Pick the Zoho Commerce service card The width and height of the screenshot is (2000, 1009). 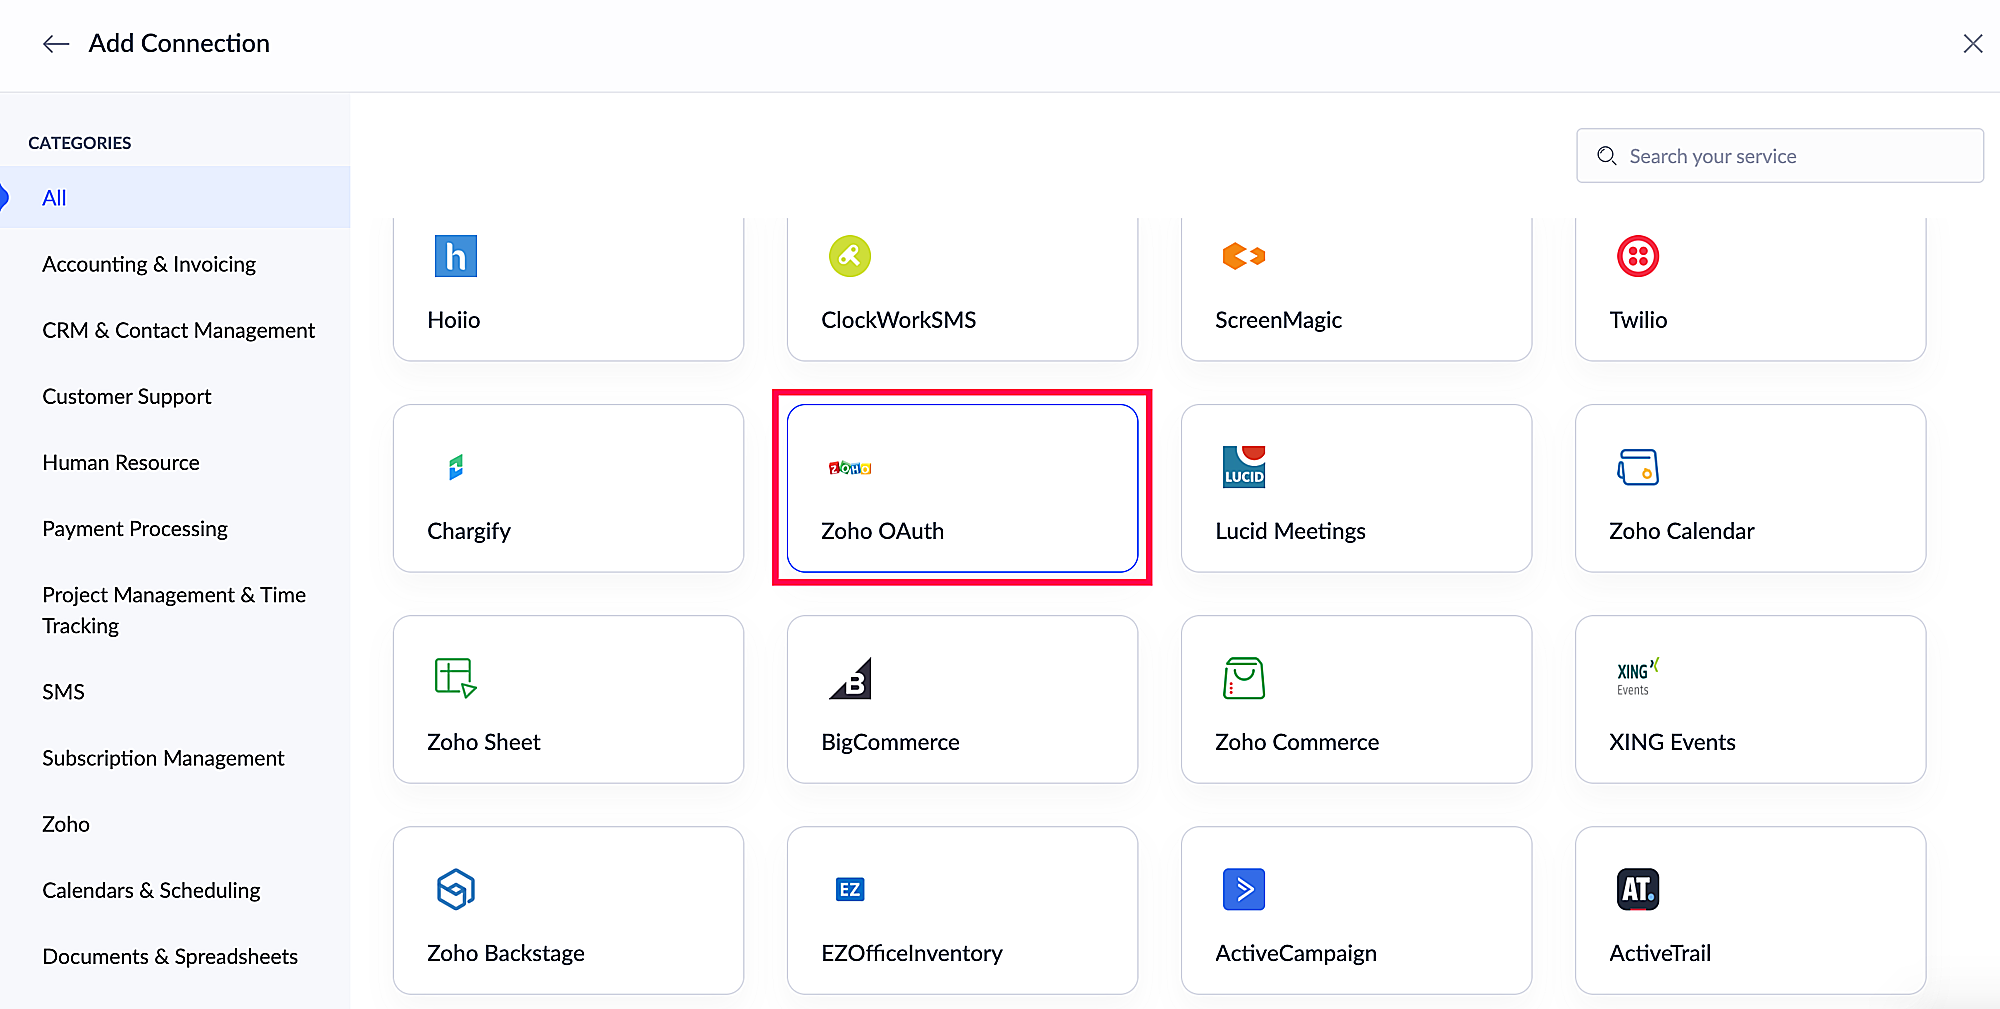1356,699
